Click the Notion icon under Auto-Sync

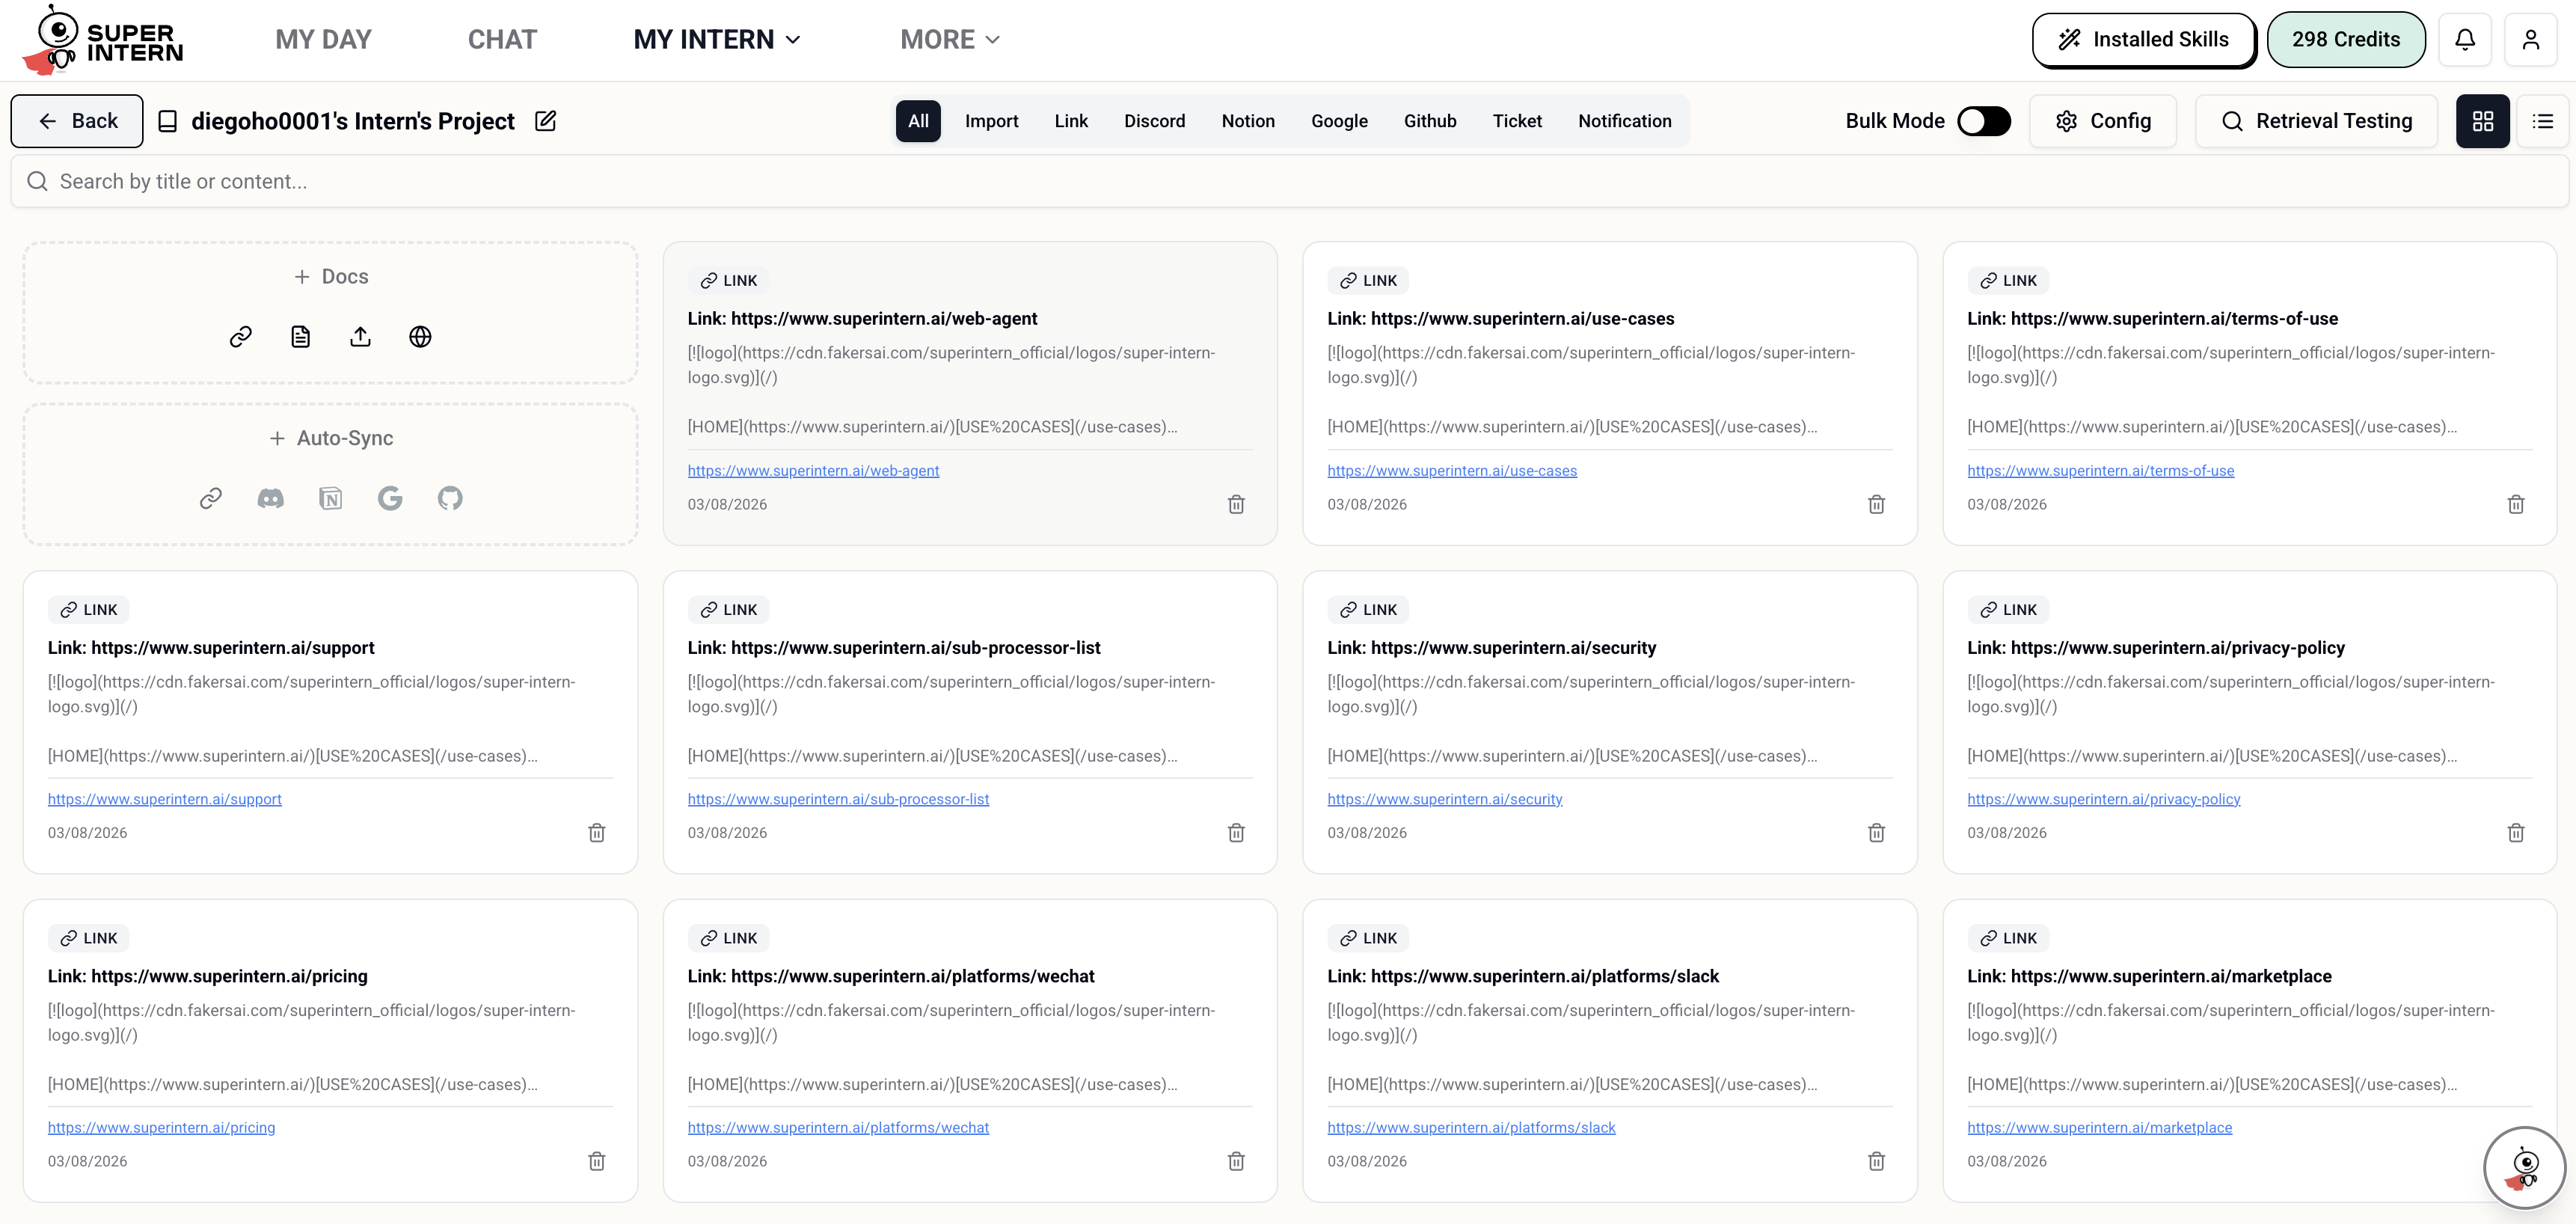point(330,498)
